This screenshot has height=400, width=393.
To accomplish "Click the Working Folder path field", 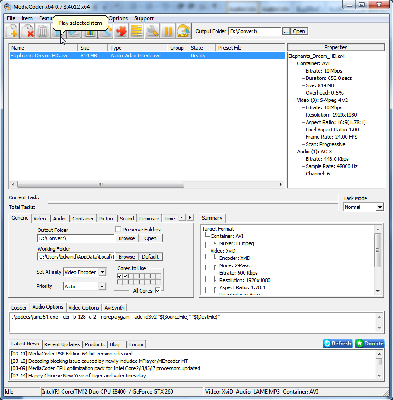I will tap(76, 257).
